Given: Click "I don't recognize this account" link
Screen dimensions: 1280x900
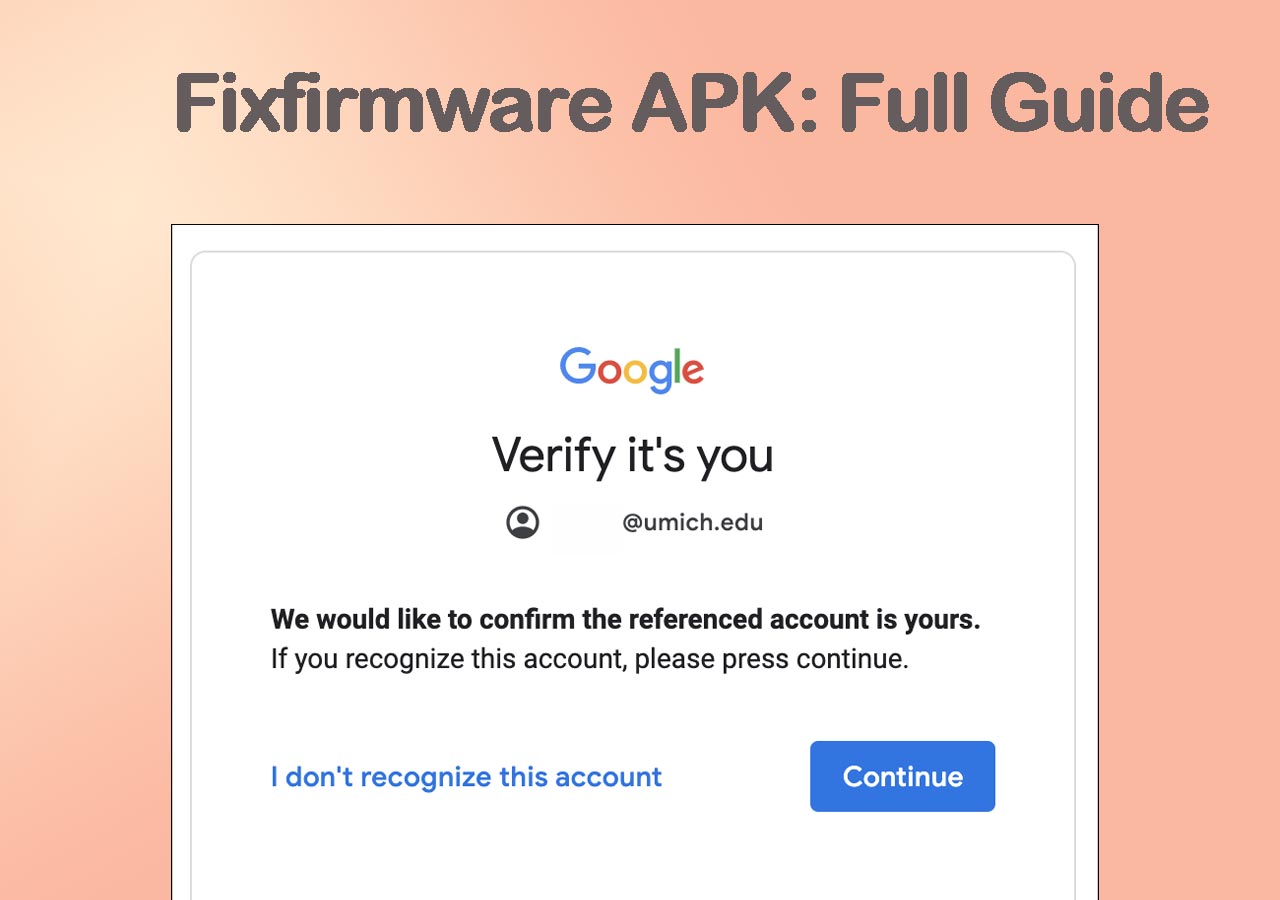Looking at the screenshot, I should (x=466, y=777).
